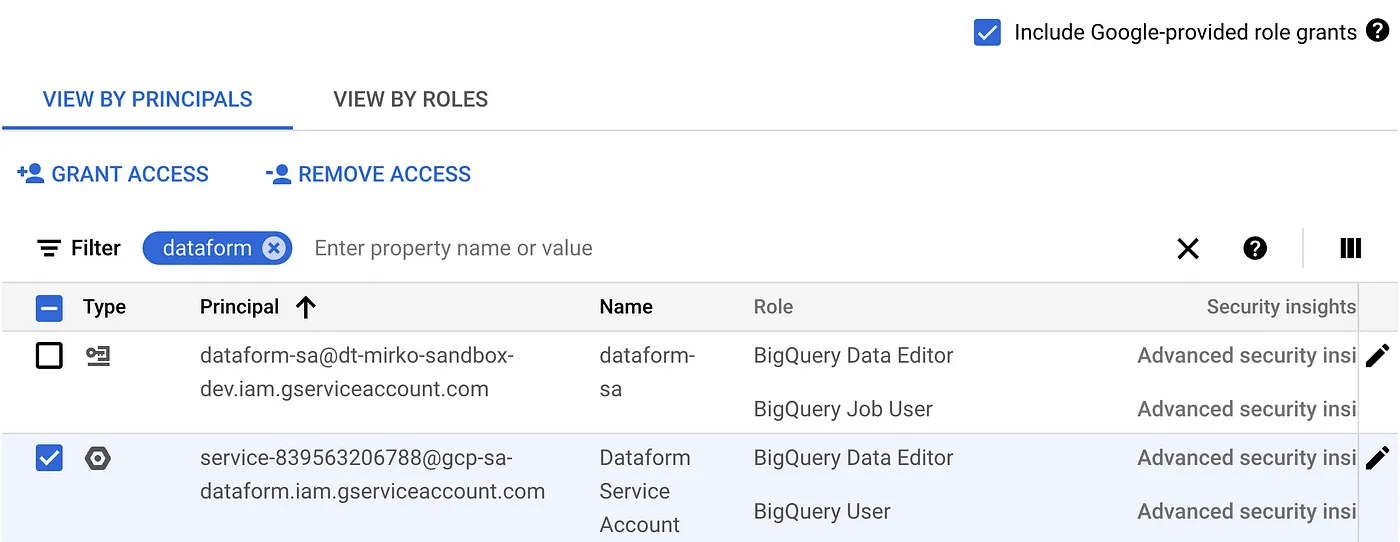Clear all filters with the X icon
Screen dimensions: 1400x542
click(1188, 249)
